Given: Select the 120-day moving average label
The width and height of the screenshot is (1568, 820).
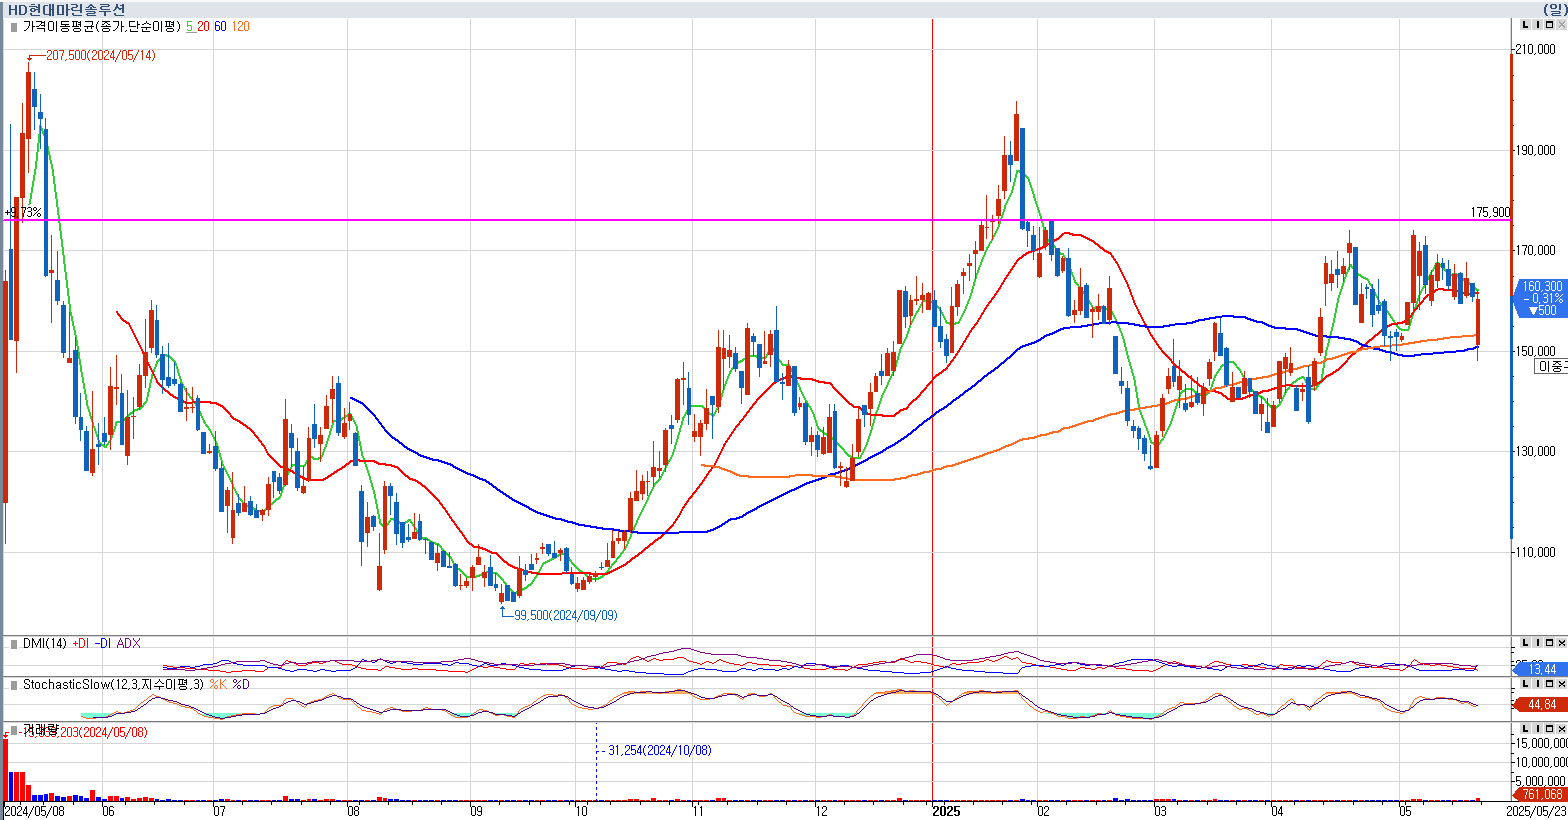Looking at the screenshot, I should point(240,27).
